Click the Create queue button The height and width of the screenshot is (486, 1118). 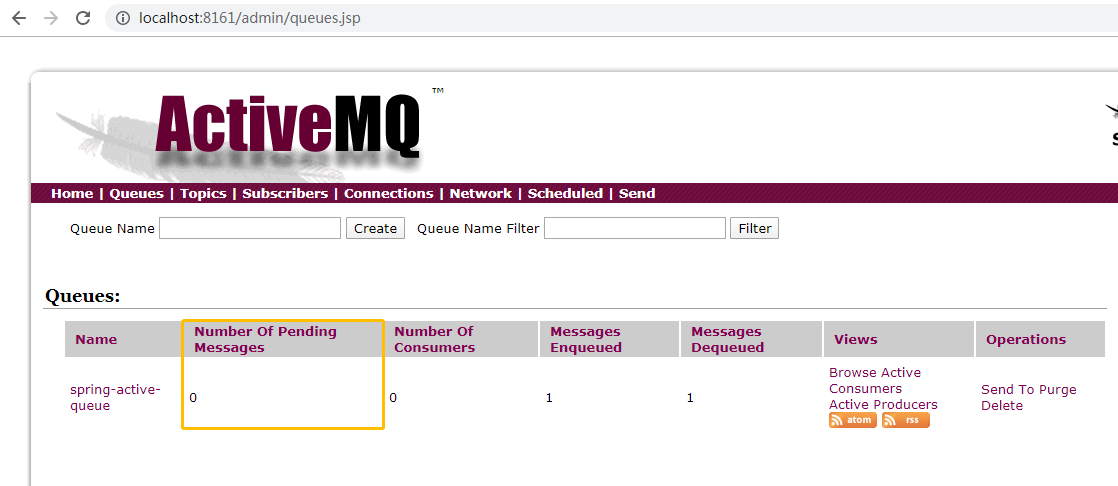pyautogui.click(x=376, y=229)
